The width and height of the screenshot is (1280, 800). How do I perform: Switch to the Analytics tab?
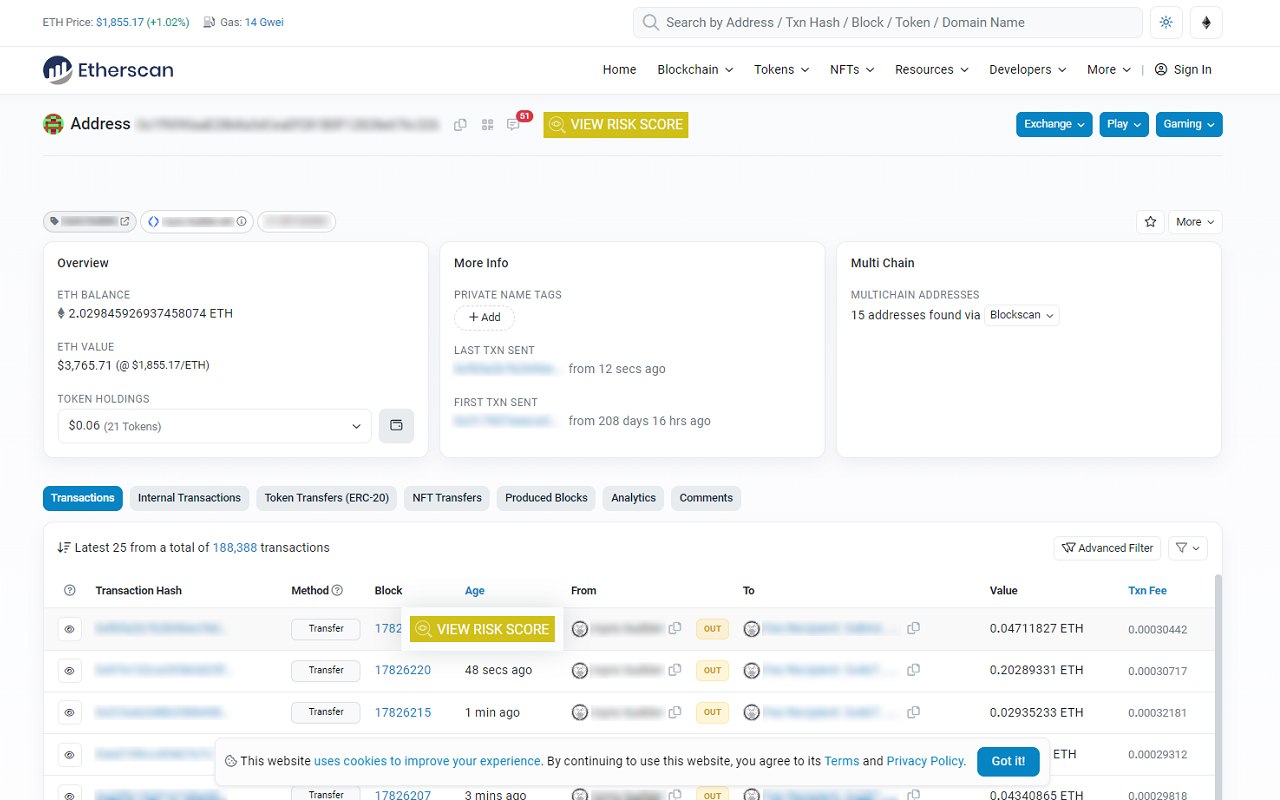tap(633, 498)
